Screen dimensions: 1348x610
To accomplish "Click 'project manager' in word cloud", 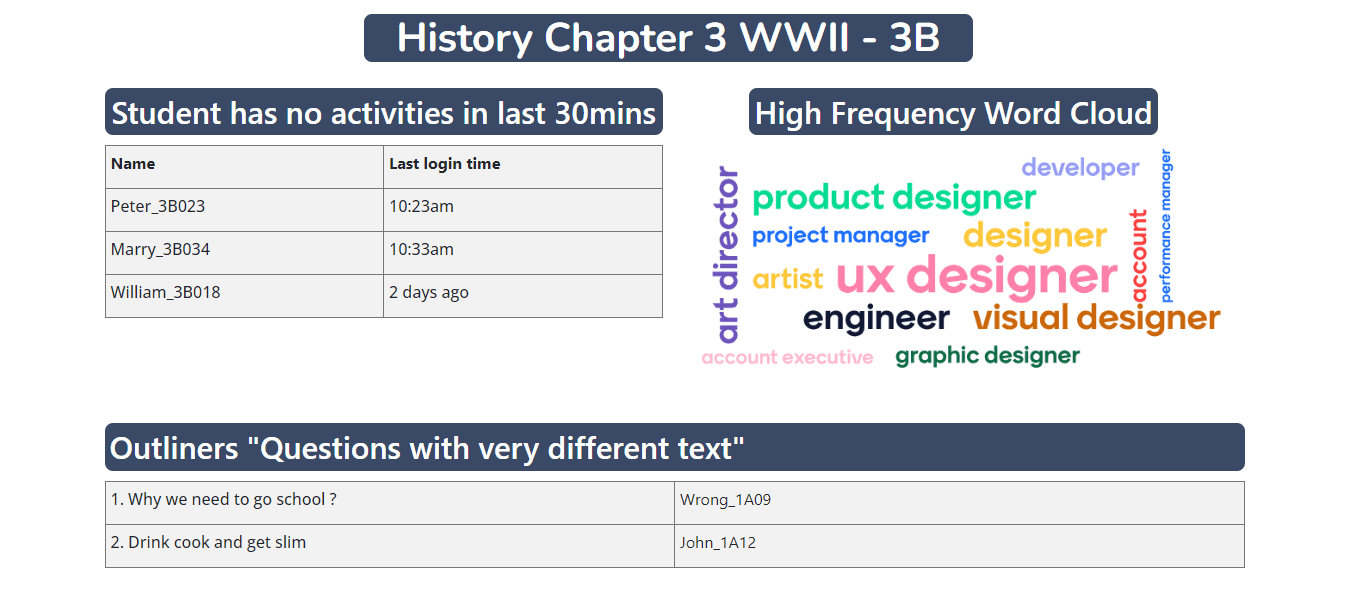I will click(x=840, y=236).
